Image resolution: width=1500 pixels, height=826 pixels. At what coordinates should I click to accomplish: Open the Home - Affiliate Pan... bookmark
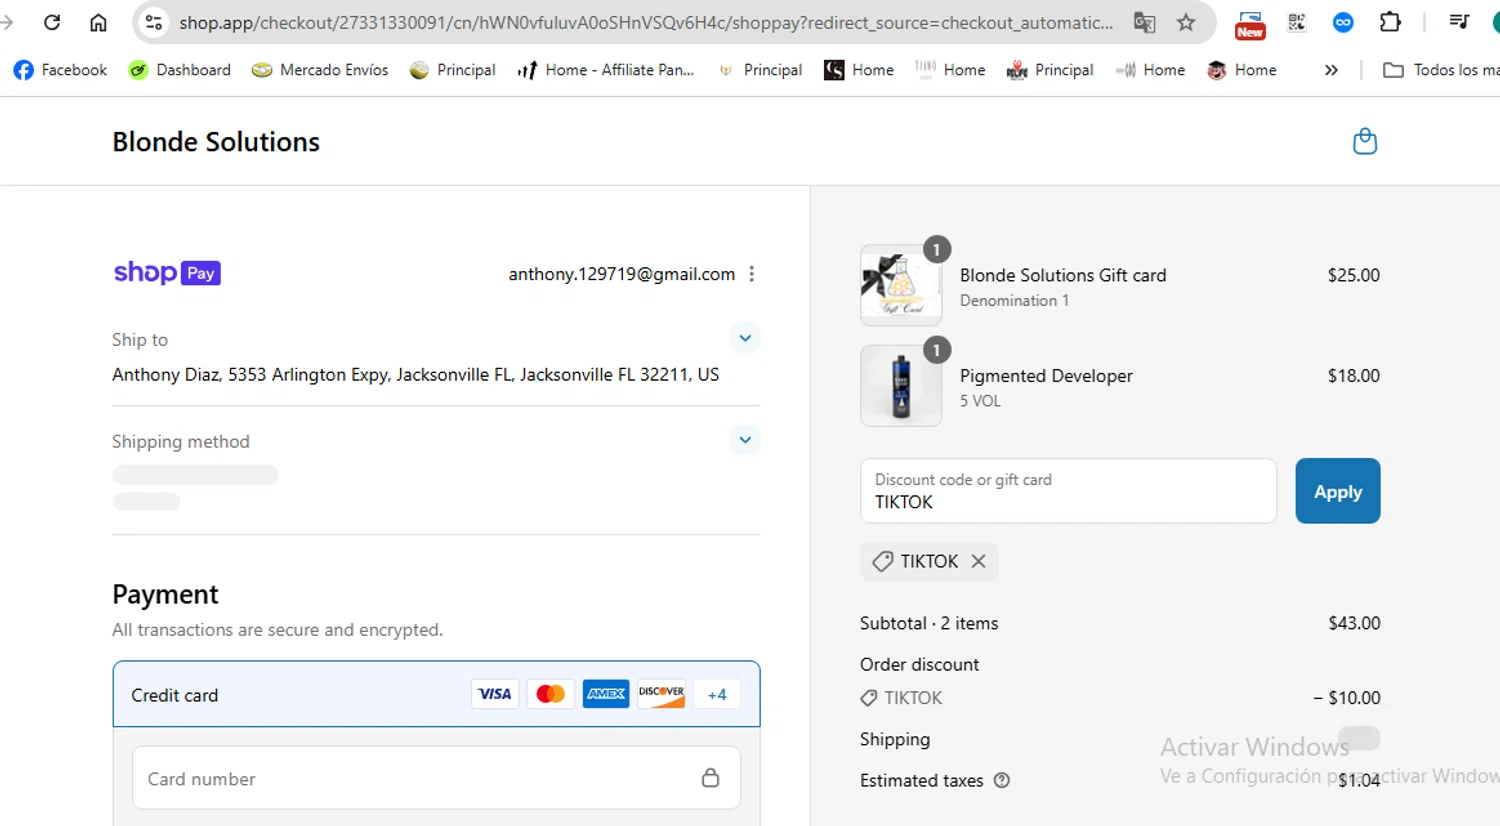(606, 70)
